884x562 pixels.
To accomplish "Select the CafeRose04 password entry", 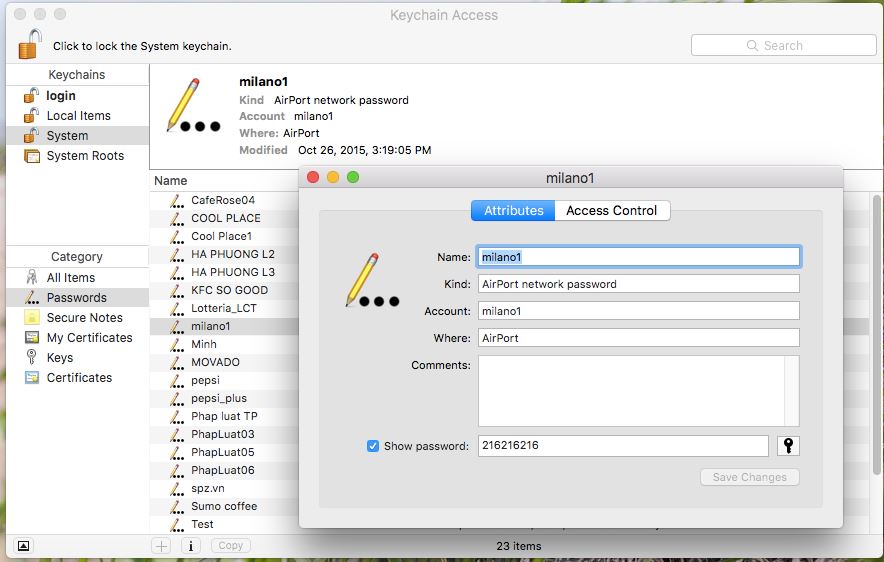I will 224,200.
